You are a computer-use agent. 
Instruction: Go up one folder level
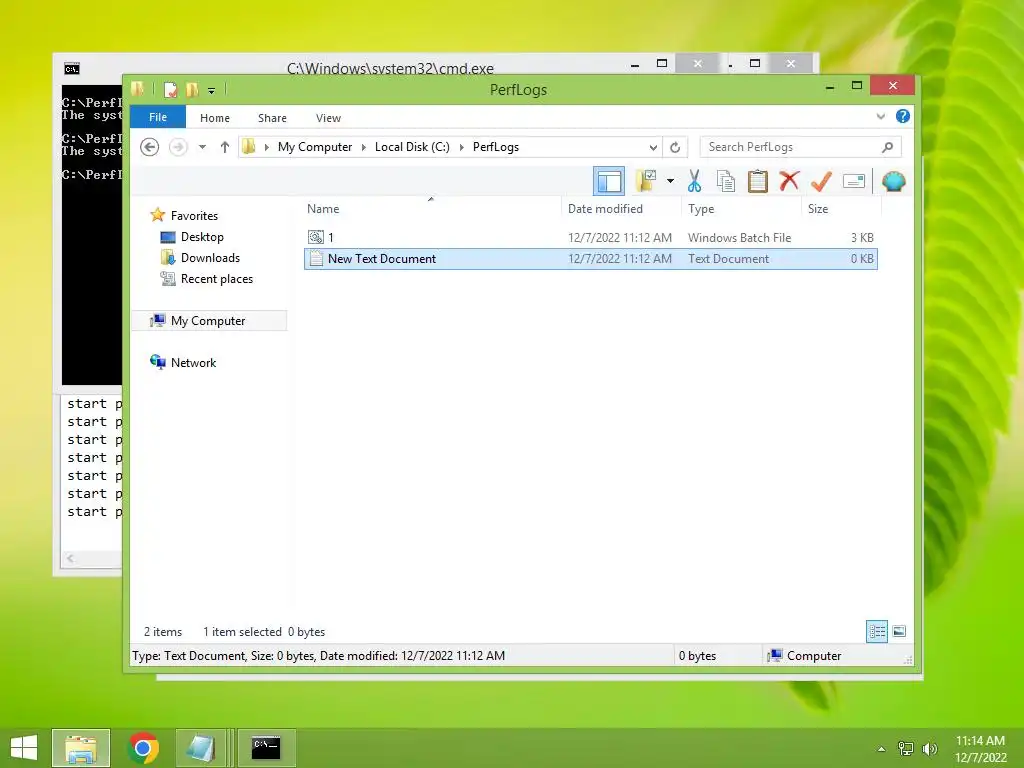pos(225,147)
